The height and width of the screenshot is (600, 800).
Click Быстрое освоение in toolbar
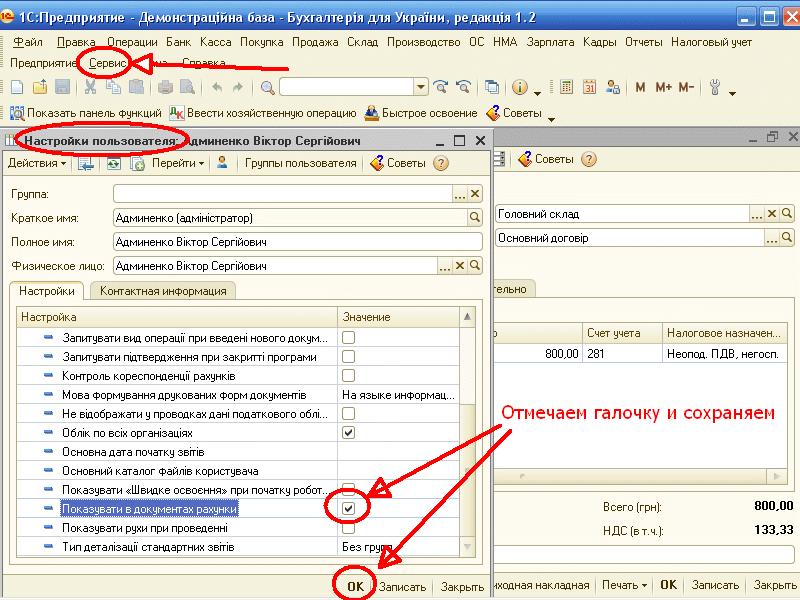(x=421, y=113)
